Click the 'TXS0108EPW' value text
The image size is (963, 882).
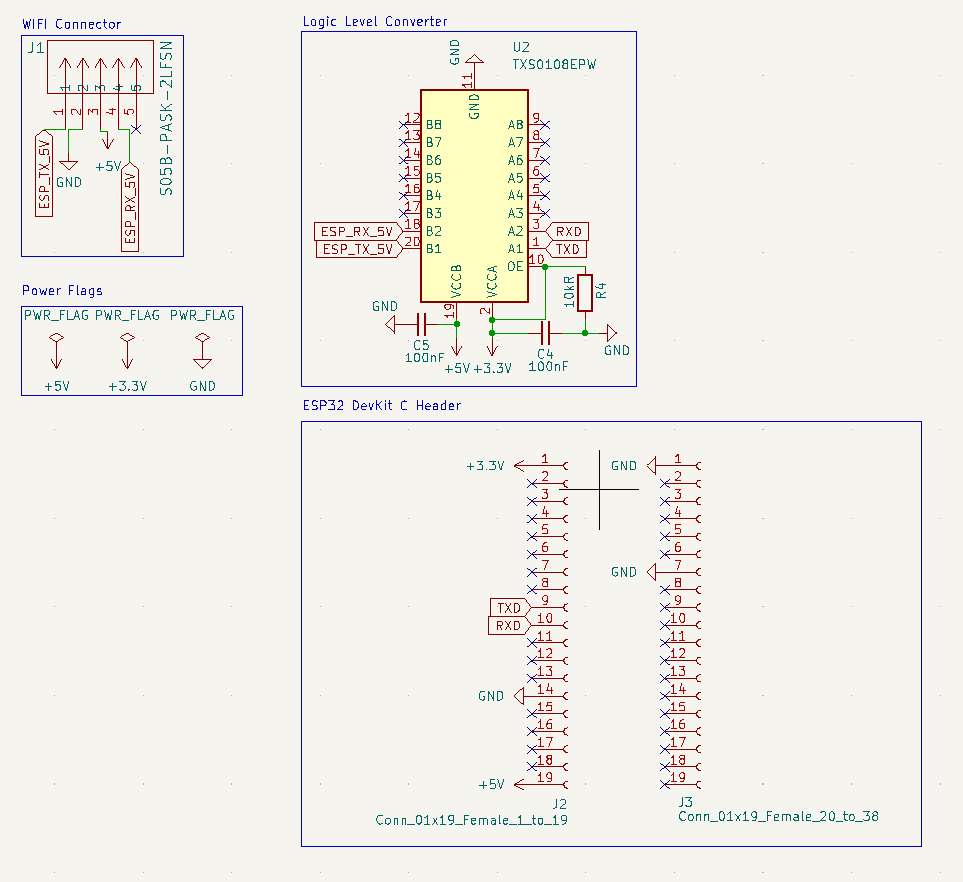(554, 64)
